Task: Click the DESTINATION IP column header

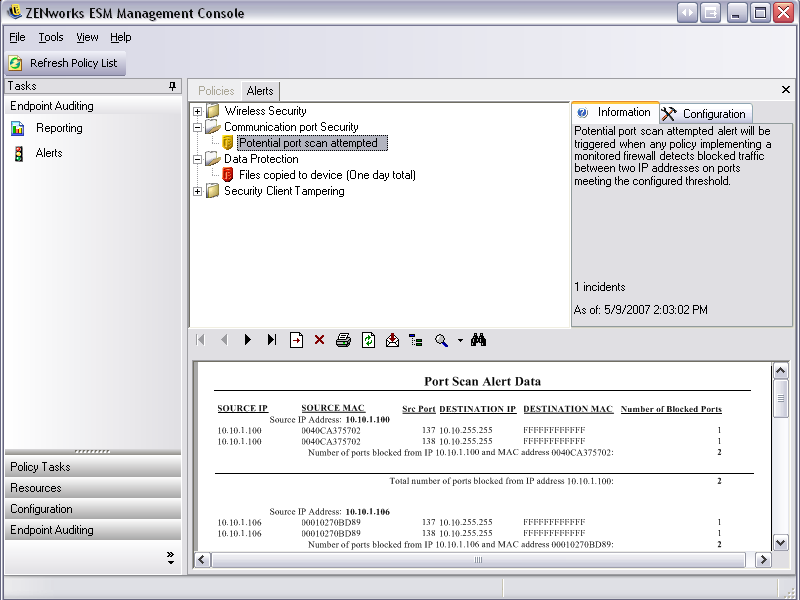Action: [478, 409]
